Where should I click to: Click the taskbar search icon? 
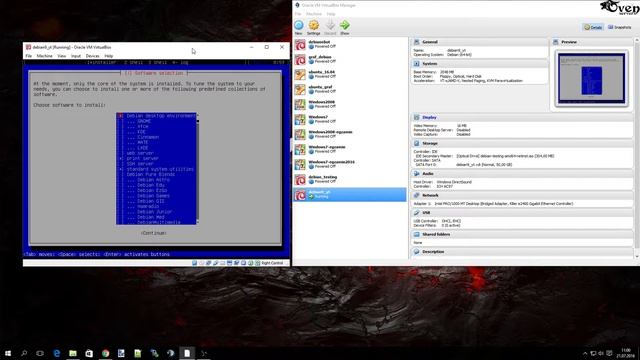pyautogui.click(x=24, y=353)
